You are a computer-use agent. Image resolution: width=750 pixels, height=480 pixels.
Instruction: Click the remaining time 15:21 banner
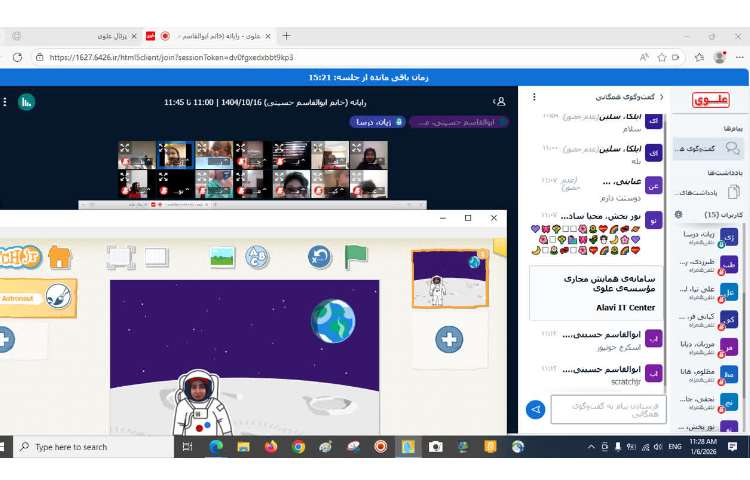click(368, 77)
